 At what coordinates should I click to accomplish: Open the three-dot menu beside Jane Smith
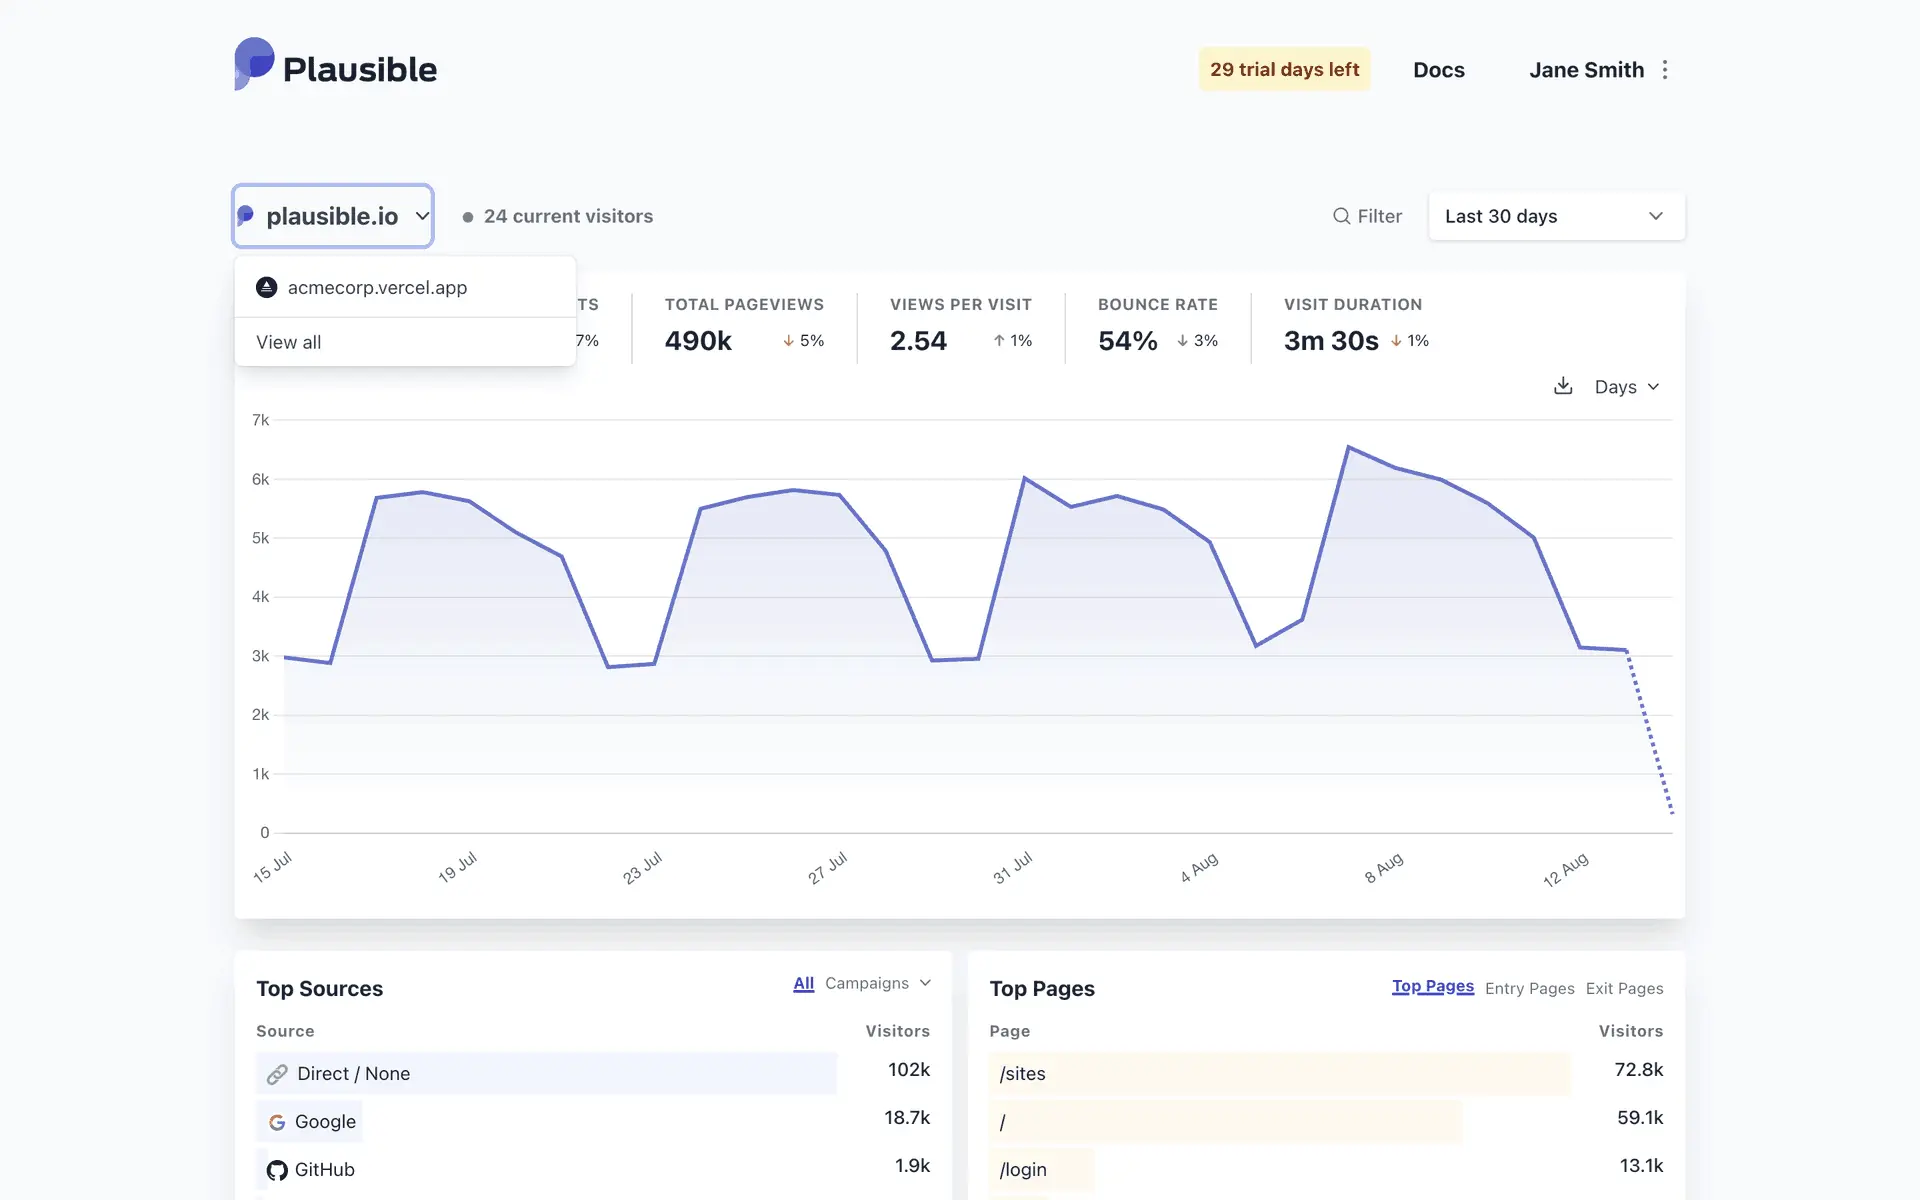(x=1665, y=70)
